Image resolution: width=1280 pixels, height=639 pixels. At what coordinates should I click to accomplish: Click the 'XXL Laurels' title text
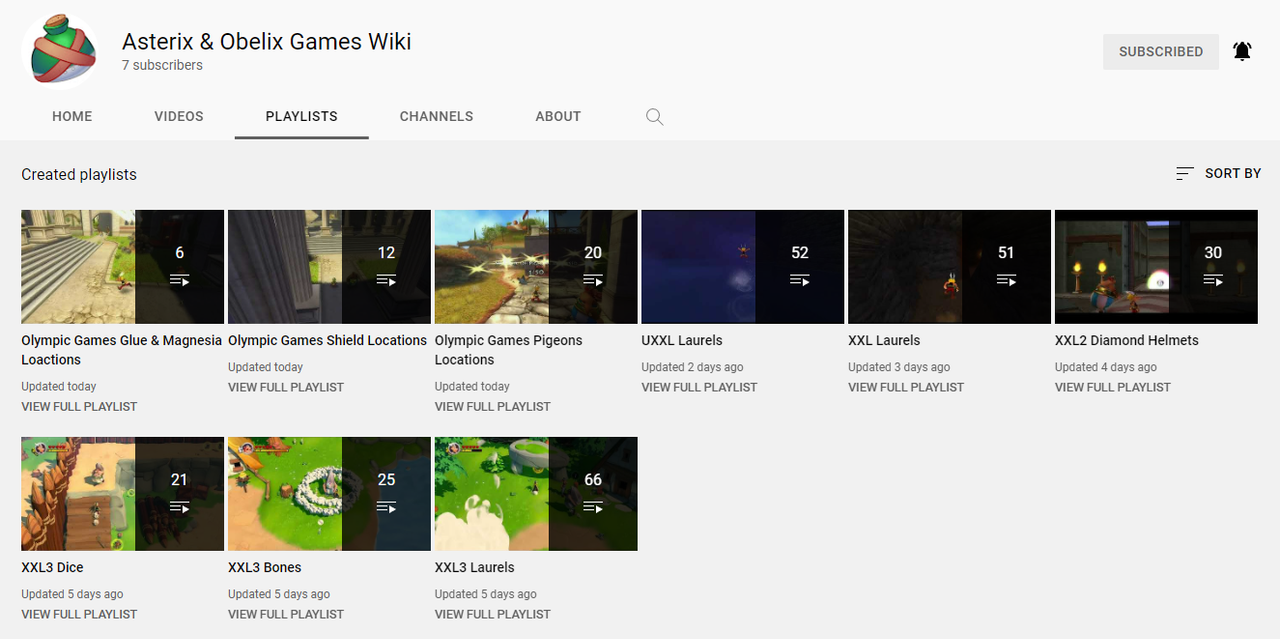[x=884, y=341]
